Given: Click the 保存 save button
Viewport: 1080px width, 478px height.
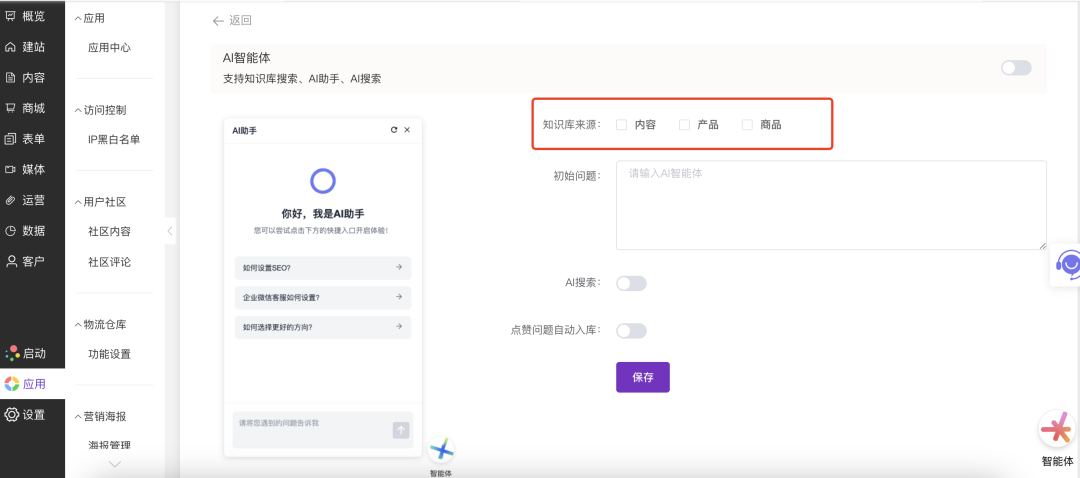Looking at the screenshot, I should point(643,377).
